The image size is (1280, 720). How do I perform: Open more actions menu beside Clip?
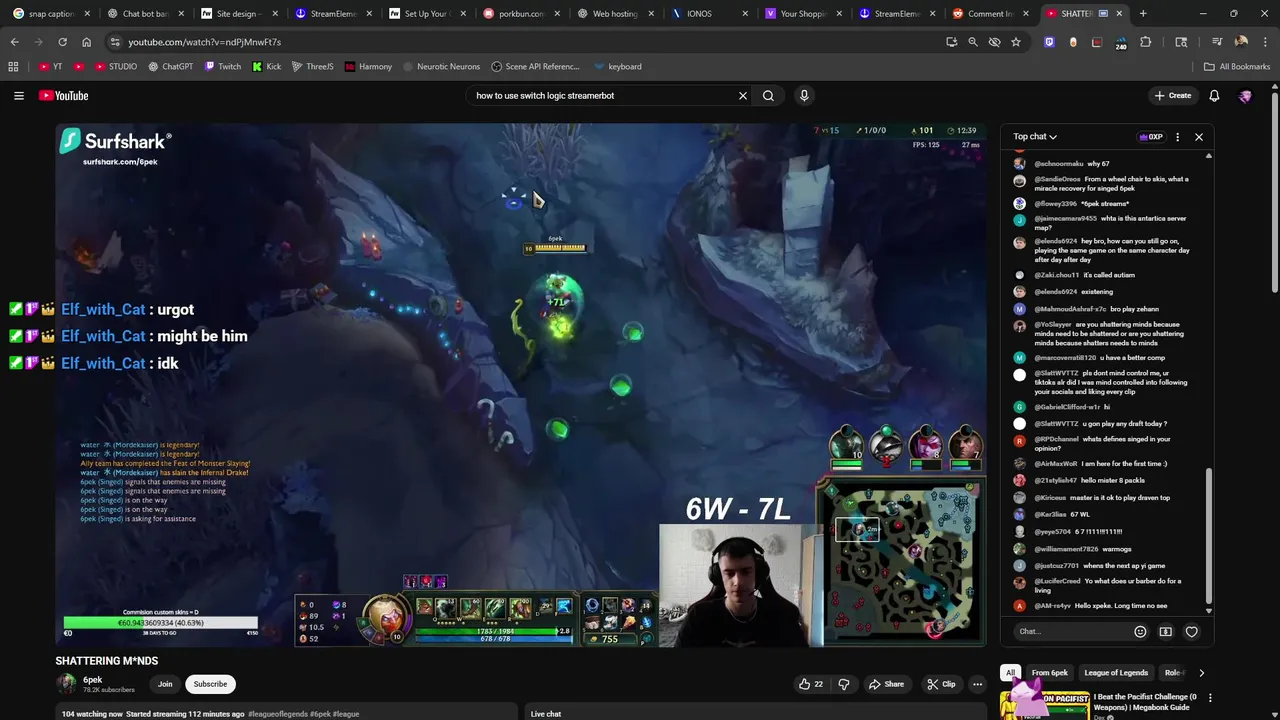pyautogui.click(x=977, y=684)
